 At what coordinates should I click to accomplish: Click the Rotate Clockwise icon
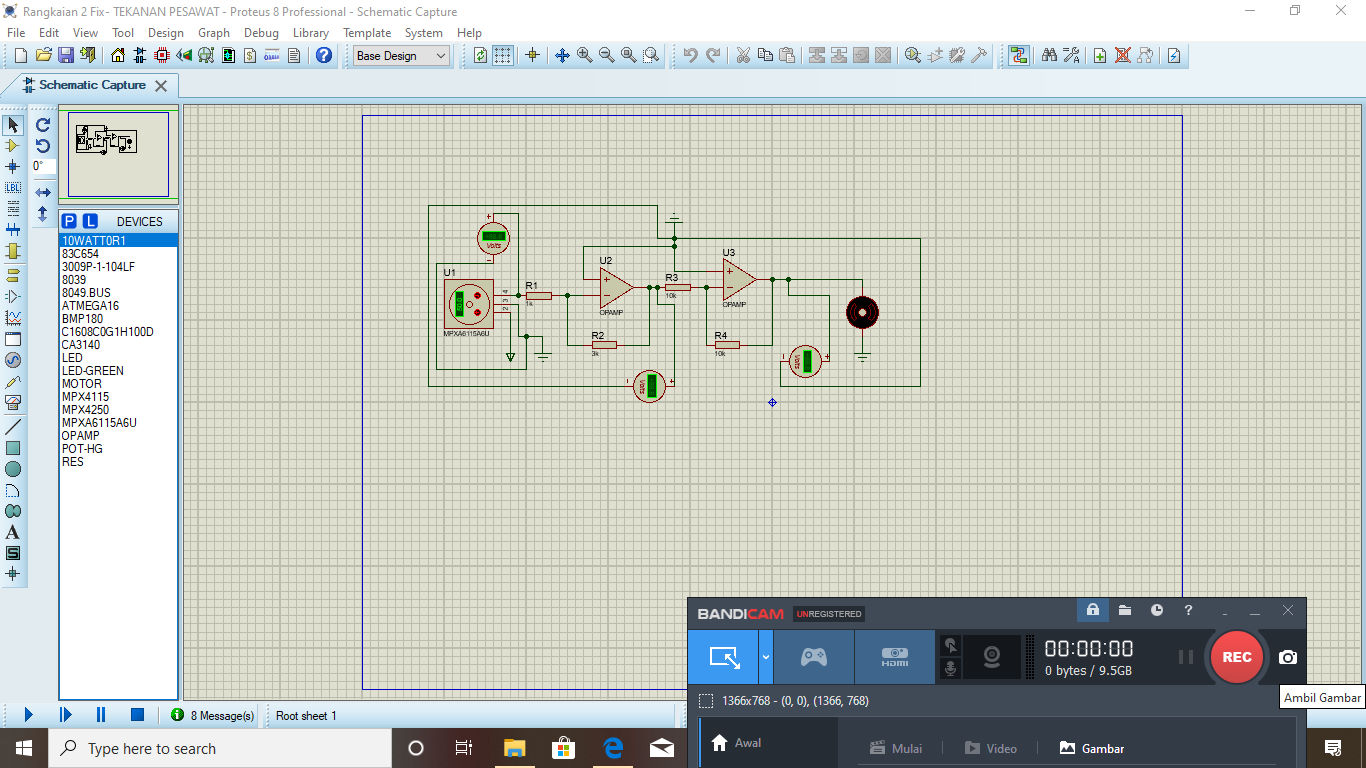click(43, 125)
